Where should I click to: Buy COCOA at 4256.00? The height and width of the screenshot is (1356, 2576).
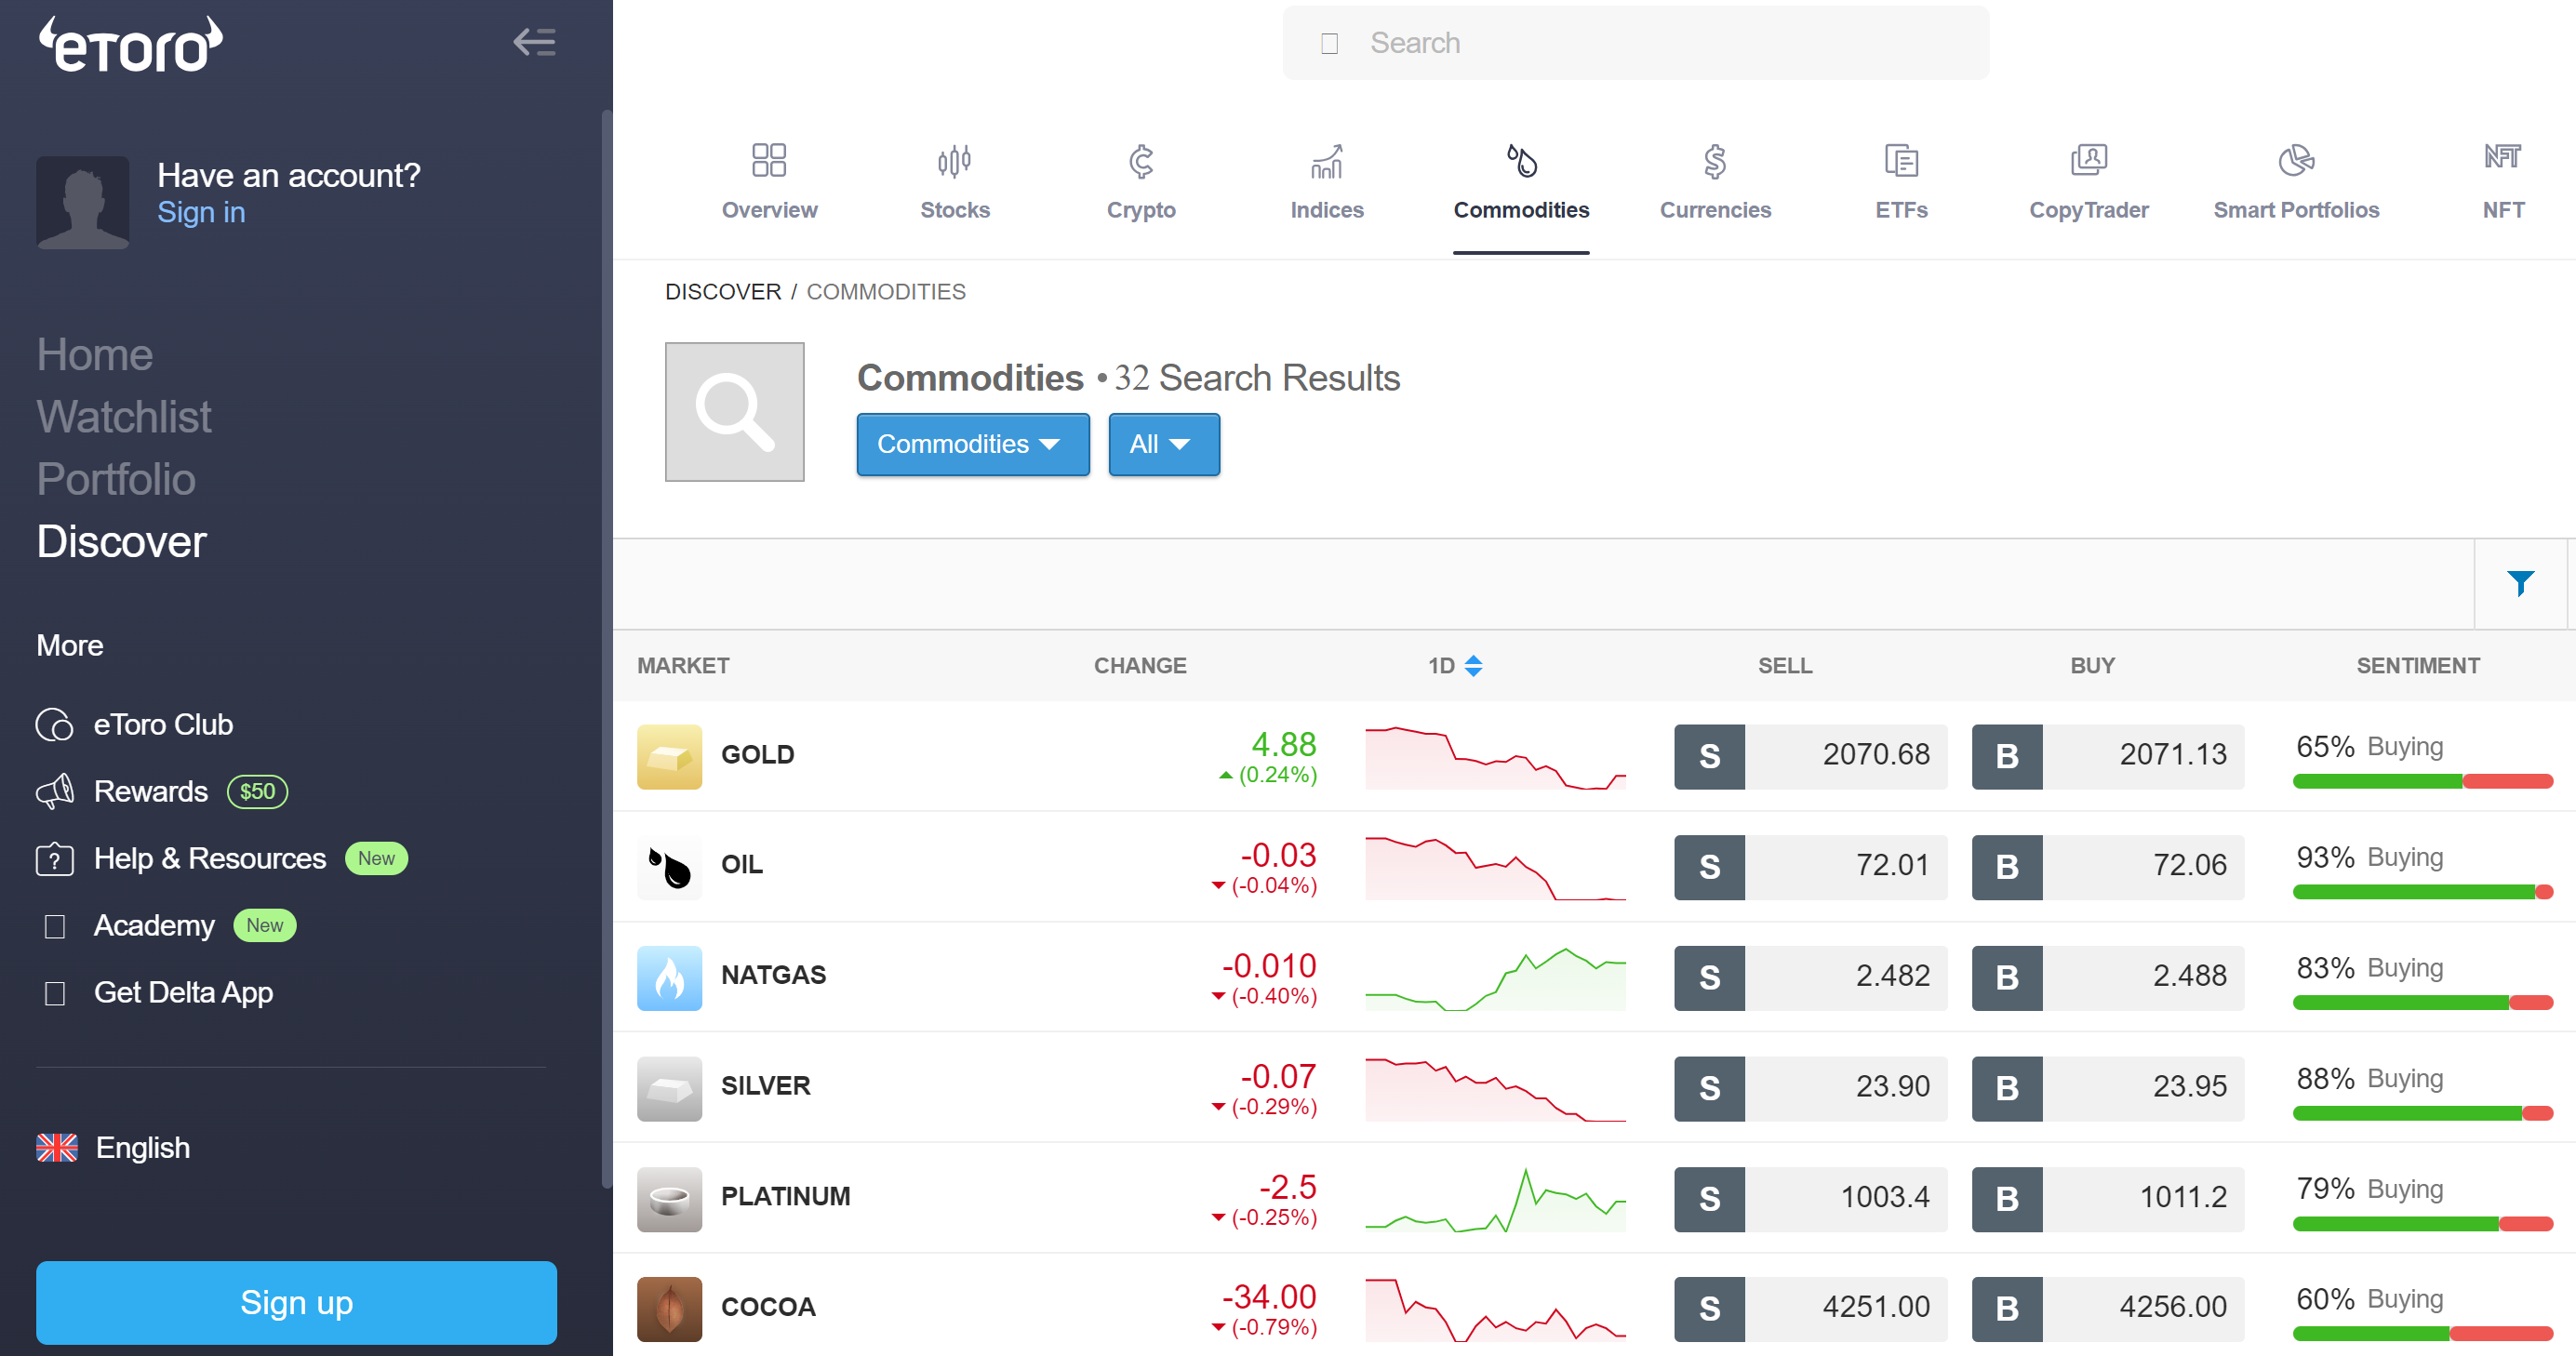[x=2107, y=1308]
